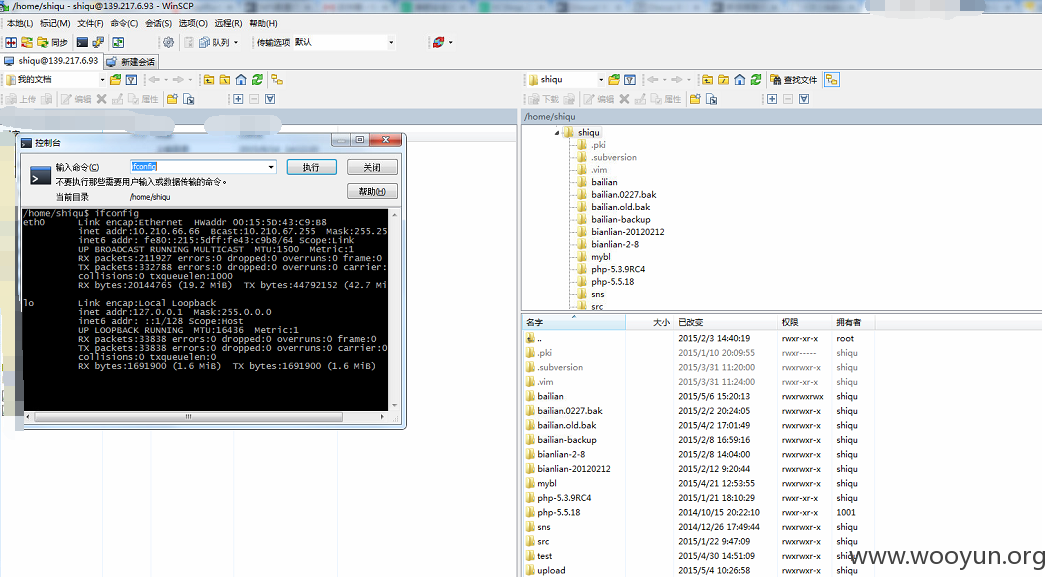The height and width of the screenshot is (585, 1055).
Task: Open the Help (帮助) menu
Action: pos(263,23)
